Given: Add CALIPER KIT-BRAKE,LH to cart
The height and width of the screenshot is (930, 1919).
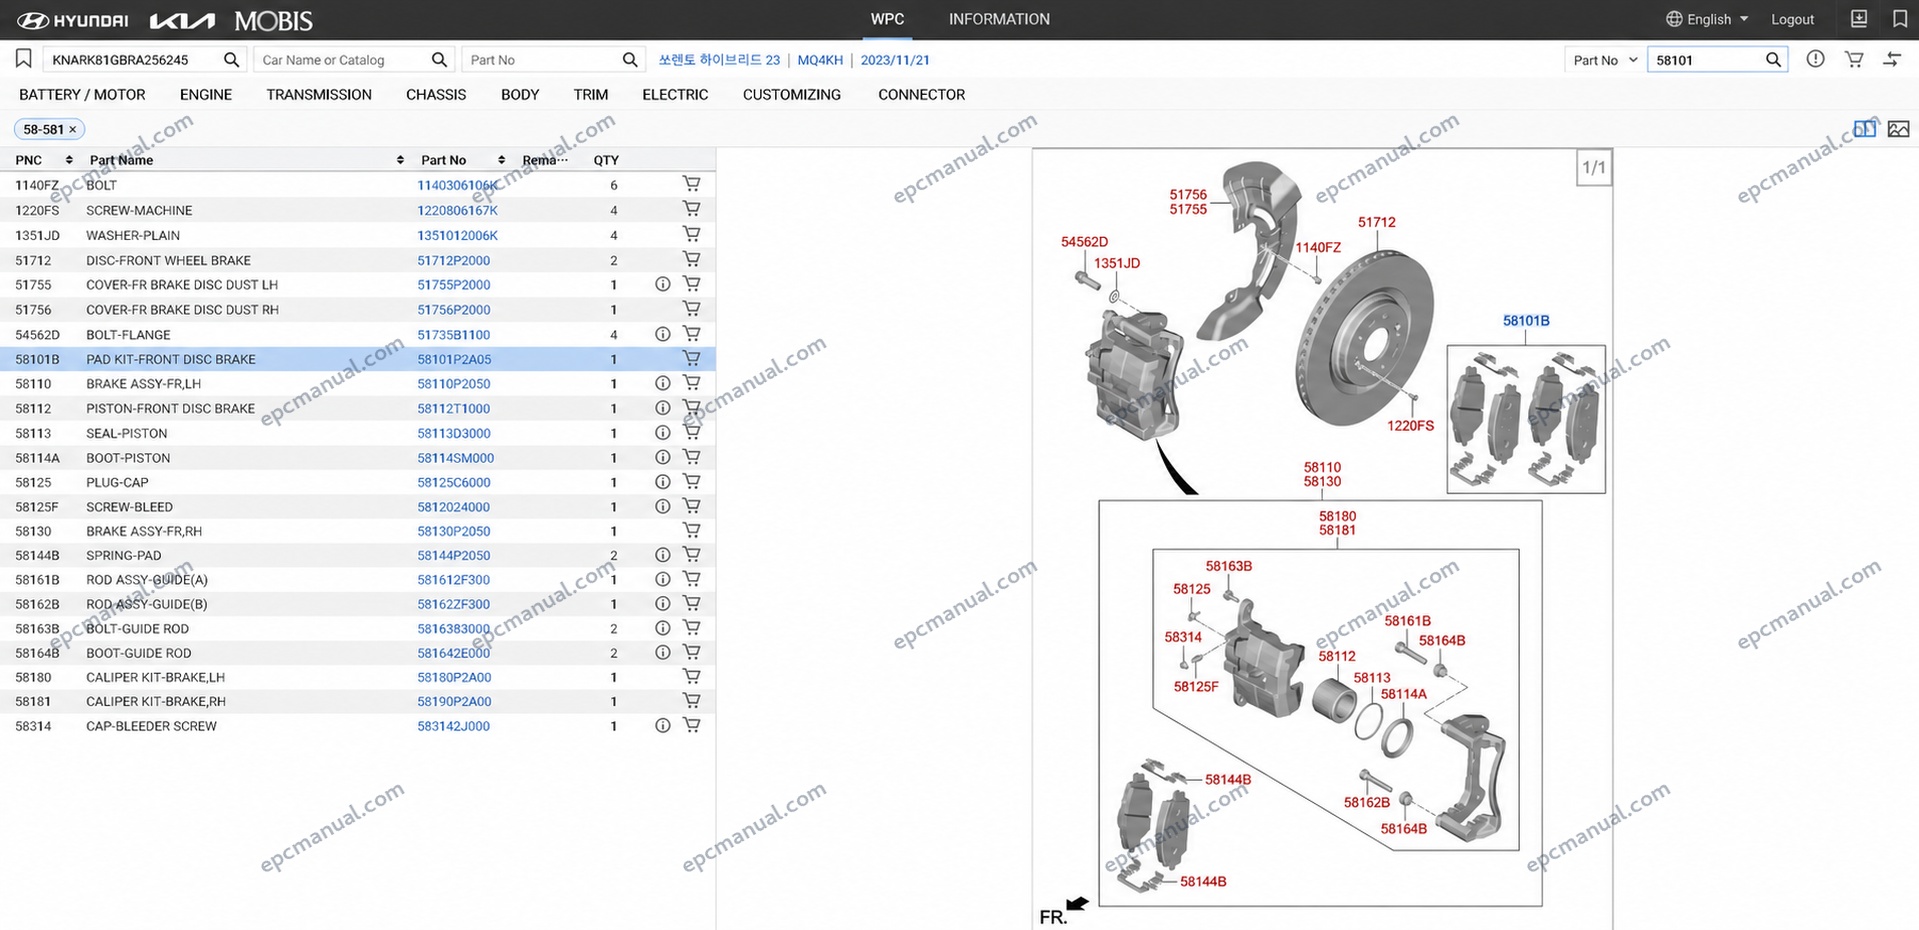Looking at the screenshot, I should tap(691, 676).
